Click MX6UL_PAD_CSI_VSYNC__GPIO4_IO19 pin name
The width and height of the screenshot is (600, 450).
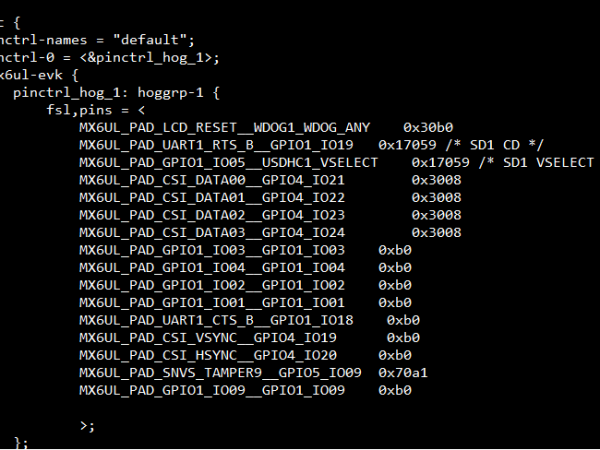click(x=208, y=337)
